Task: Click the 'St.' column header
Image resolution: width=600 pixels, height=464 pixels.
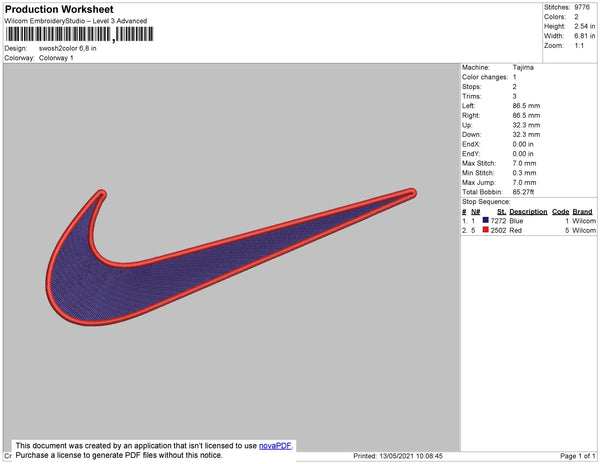Action: coord(502,212)
